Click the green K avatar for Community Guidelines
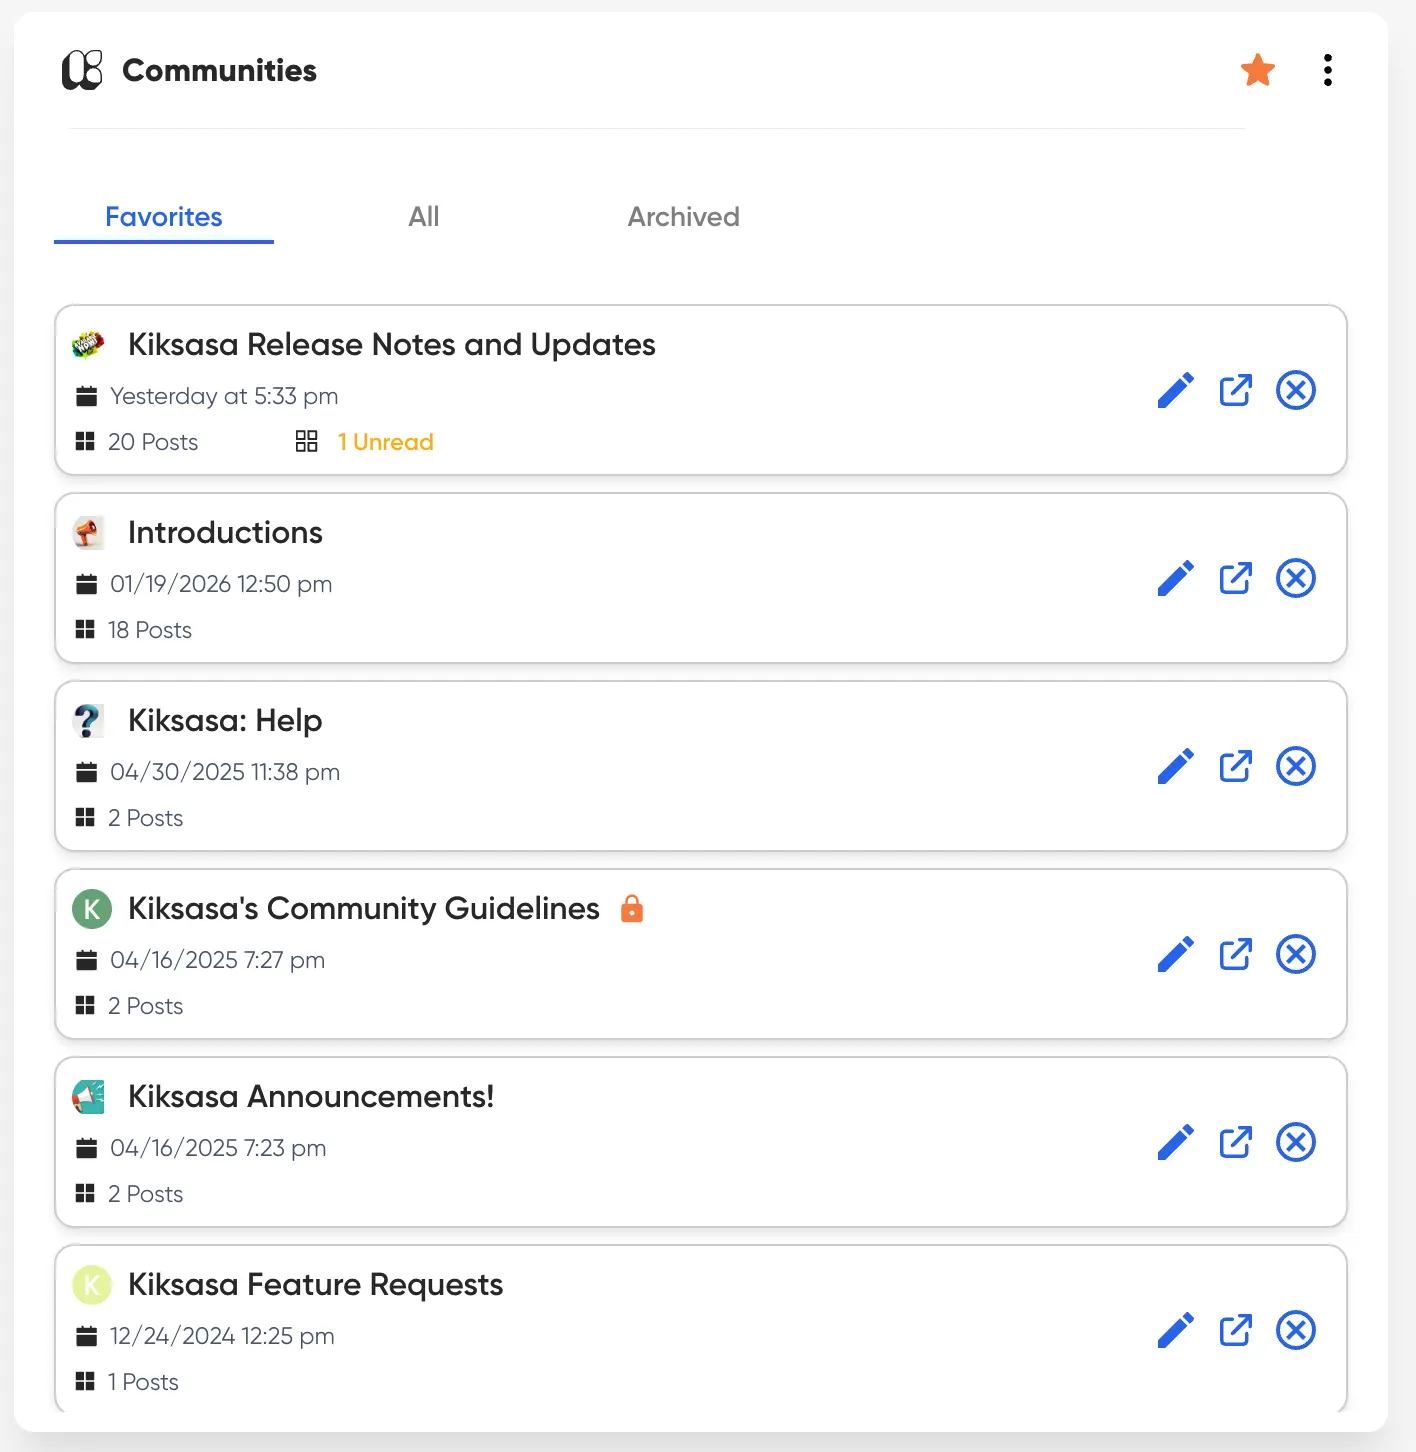The width and height of the screenshot is (1416, 1452). pos(91,908)
